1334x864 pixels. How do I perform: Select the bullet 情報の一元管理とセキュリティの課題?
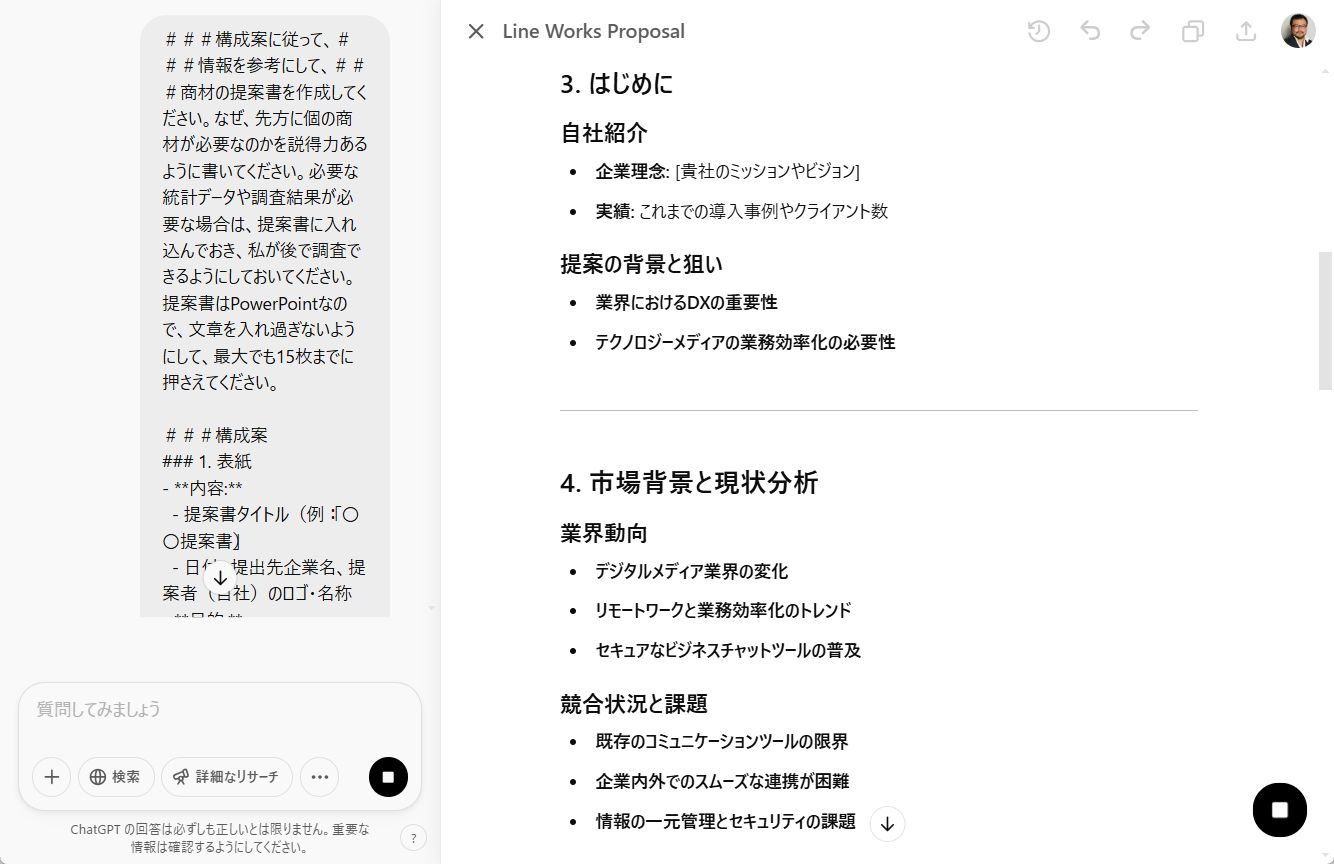click(725, 821)
